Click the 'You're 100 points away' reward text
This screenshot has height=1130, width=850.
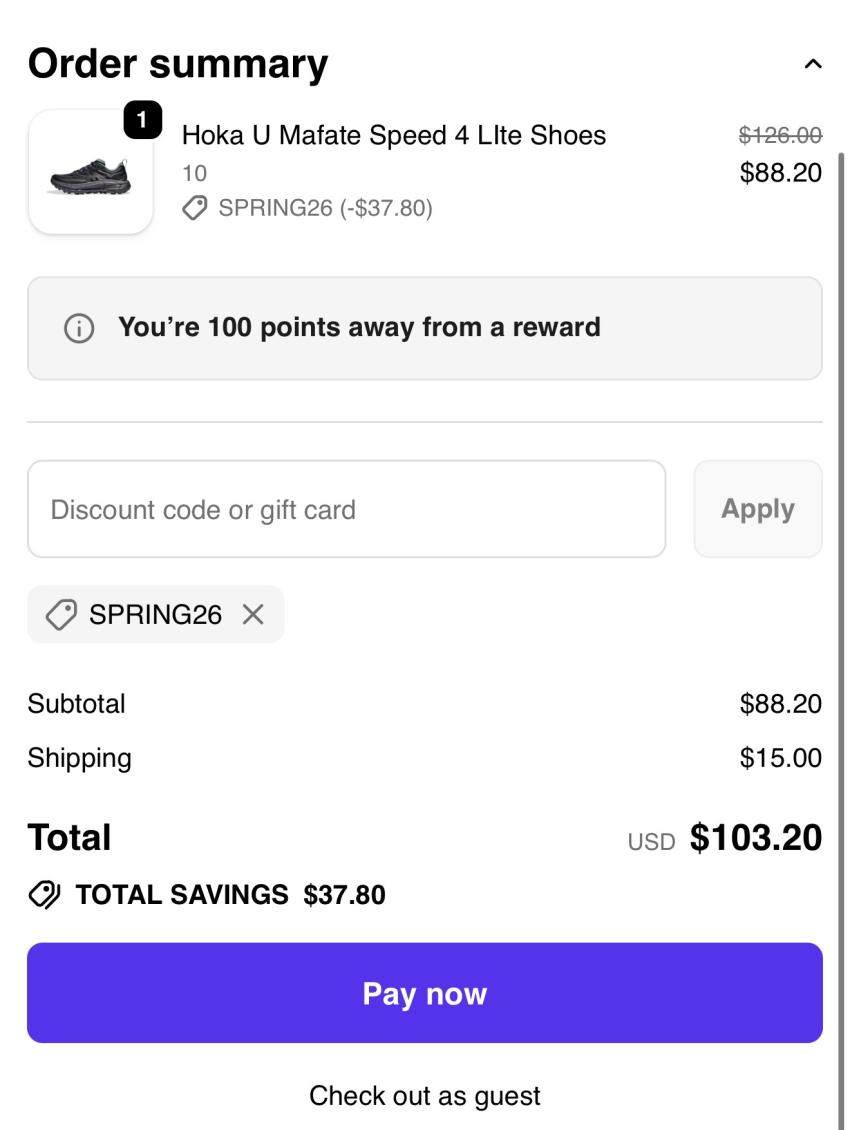[359, 327]
